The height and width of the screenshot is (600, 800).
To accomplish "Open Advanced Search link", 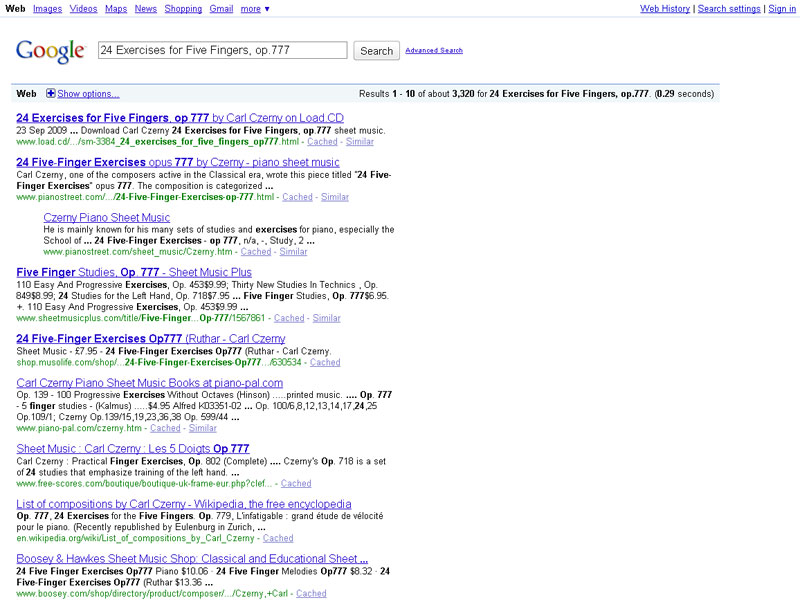I will (434, 51).
